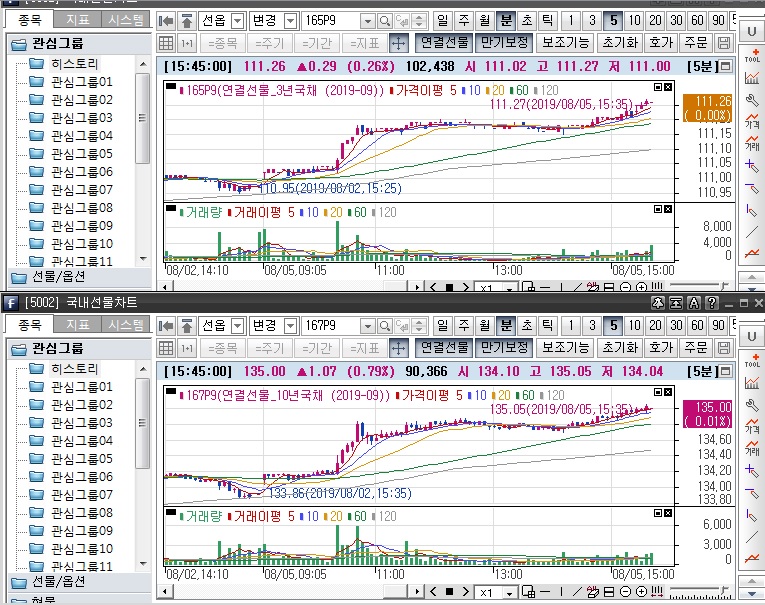Click zoom-in plus circle below 167P9 chart
The width and height of the screenshot is (765, 605).
click(x=642, y=592)
